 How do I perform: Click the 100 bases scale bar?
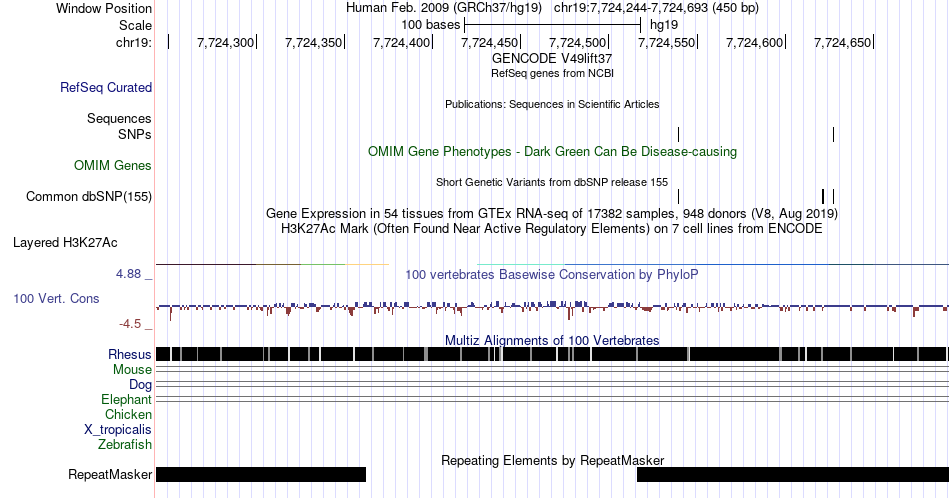click(x=553, y=25)
